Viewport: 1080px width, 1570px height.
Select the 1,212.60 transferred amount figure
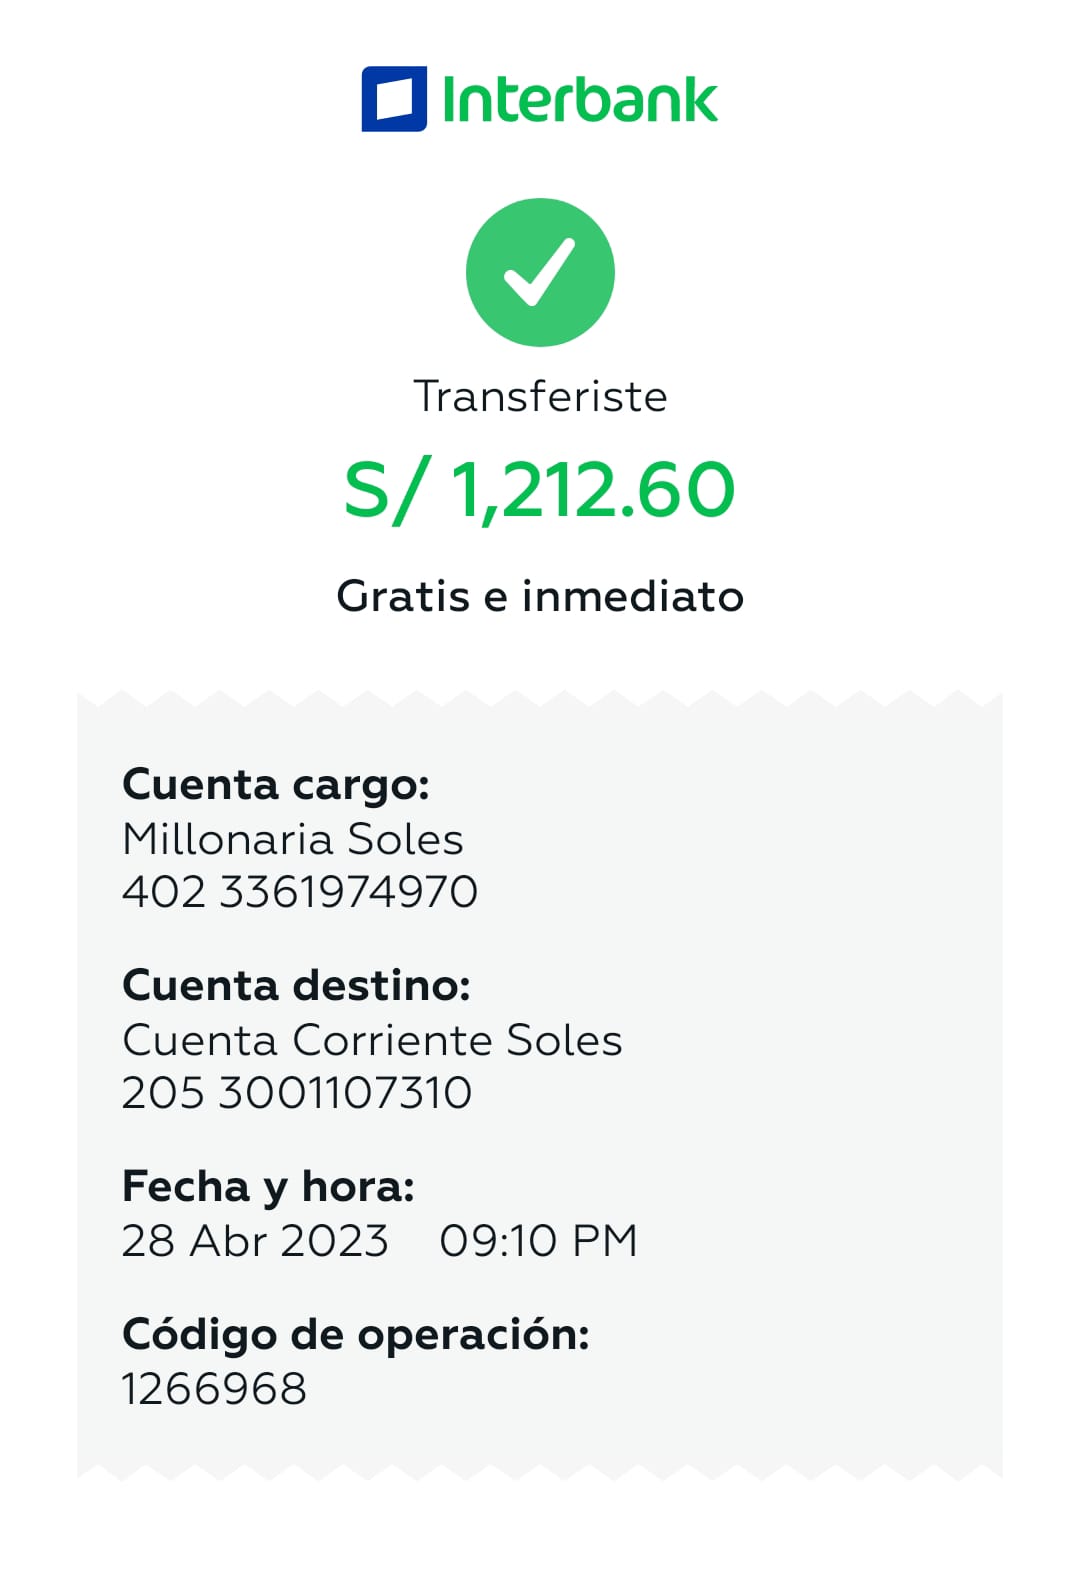(593, 490)
